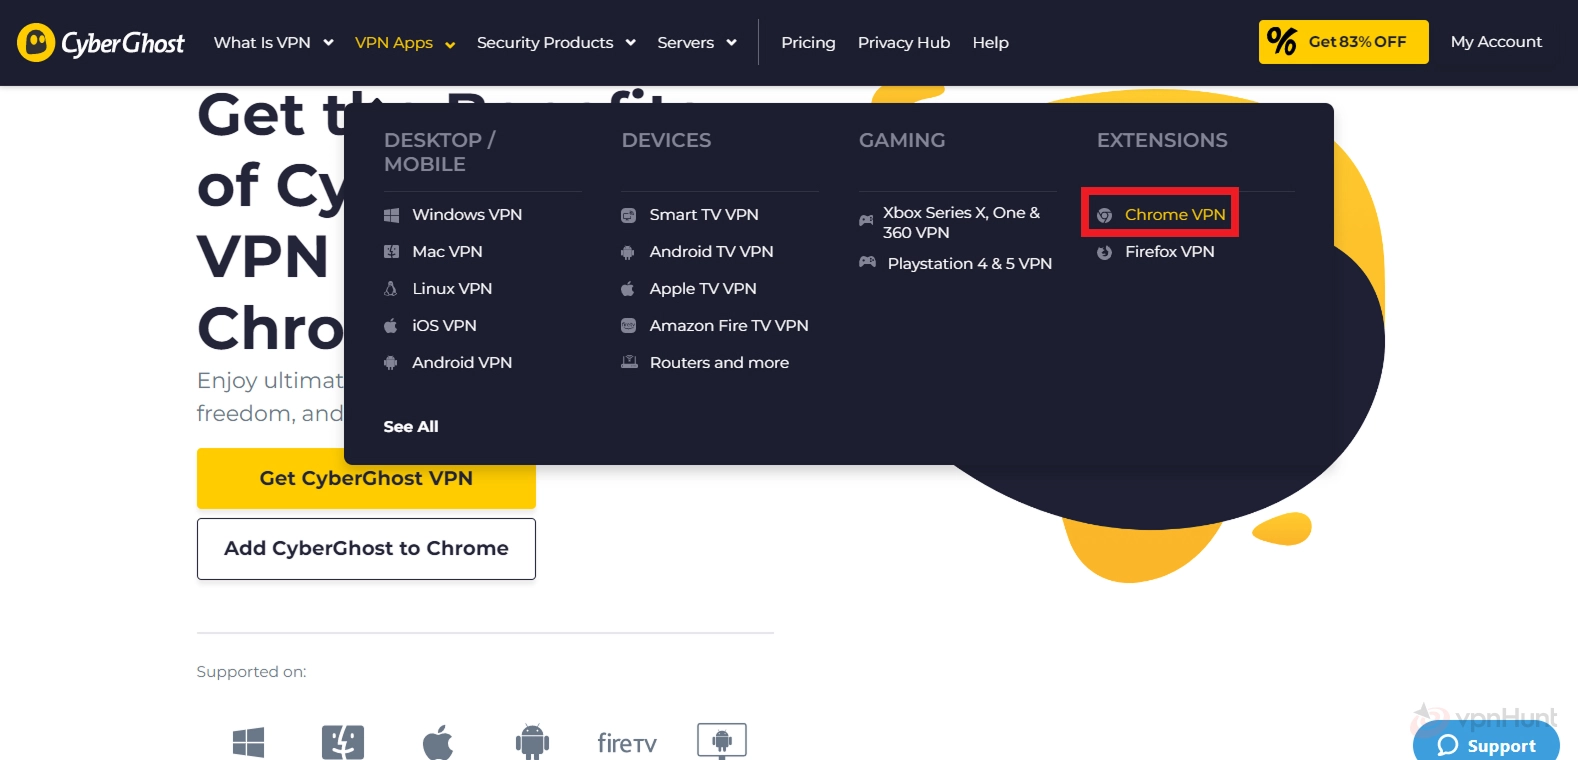Expand the Security Products dropdown arrow
1578x760 pixels.
[631, 43]
